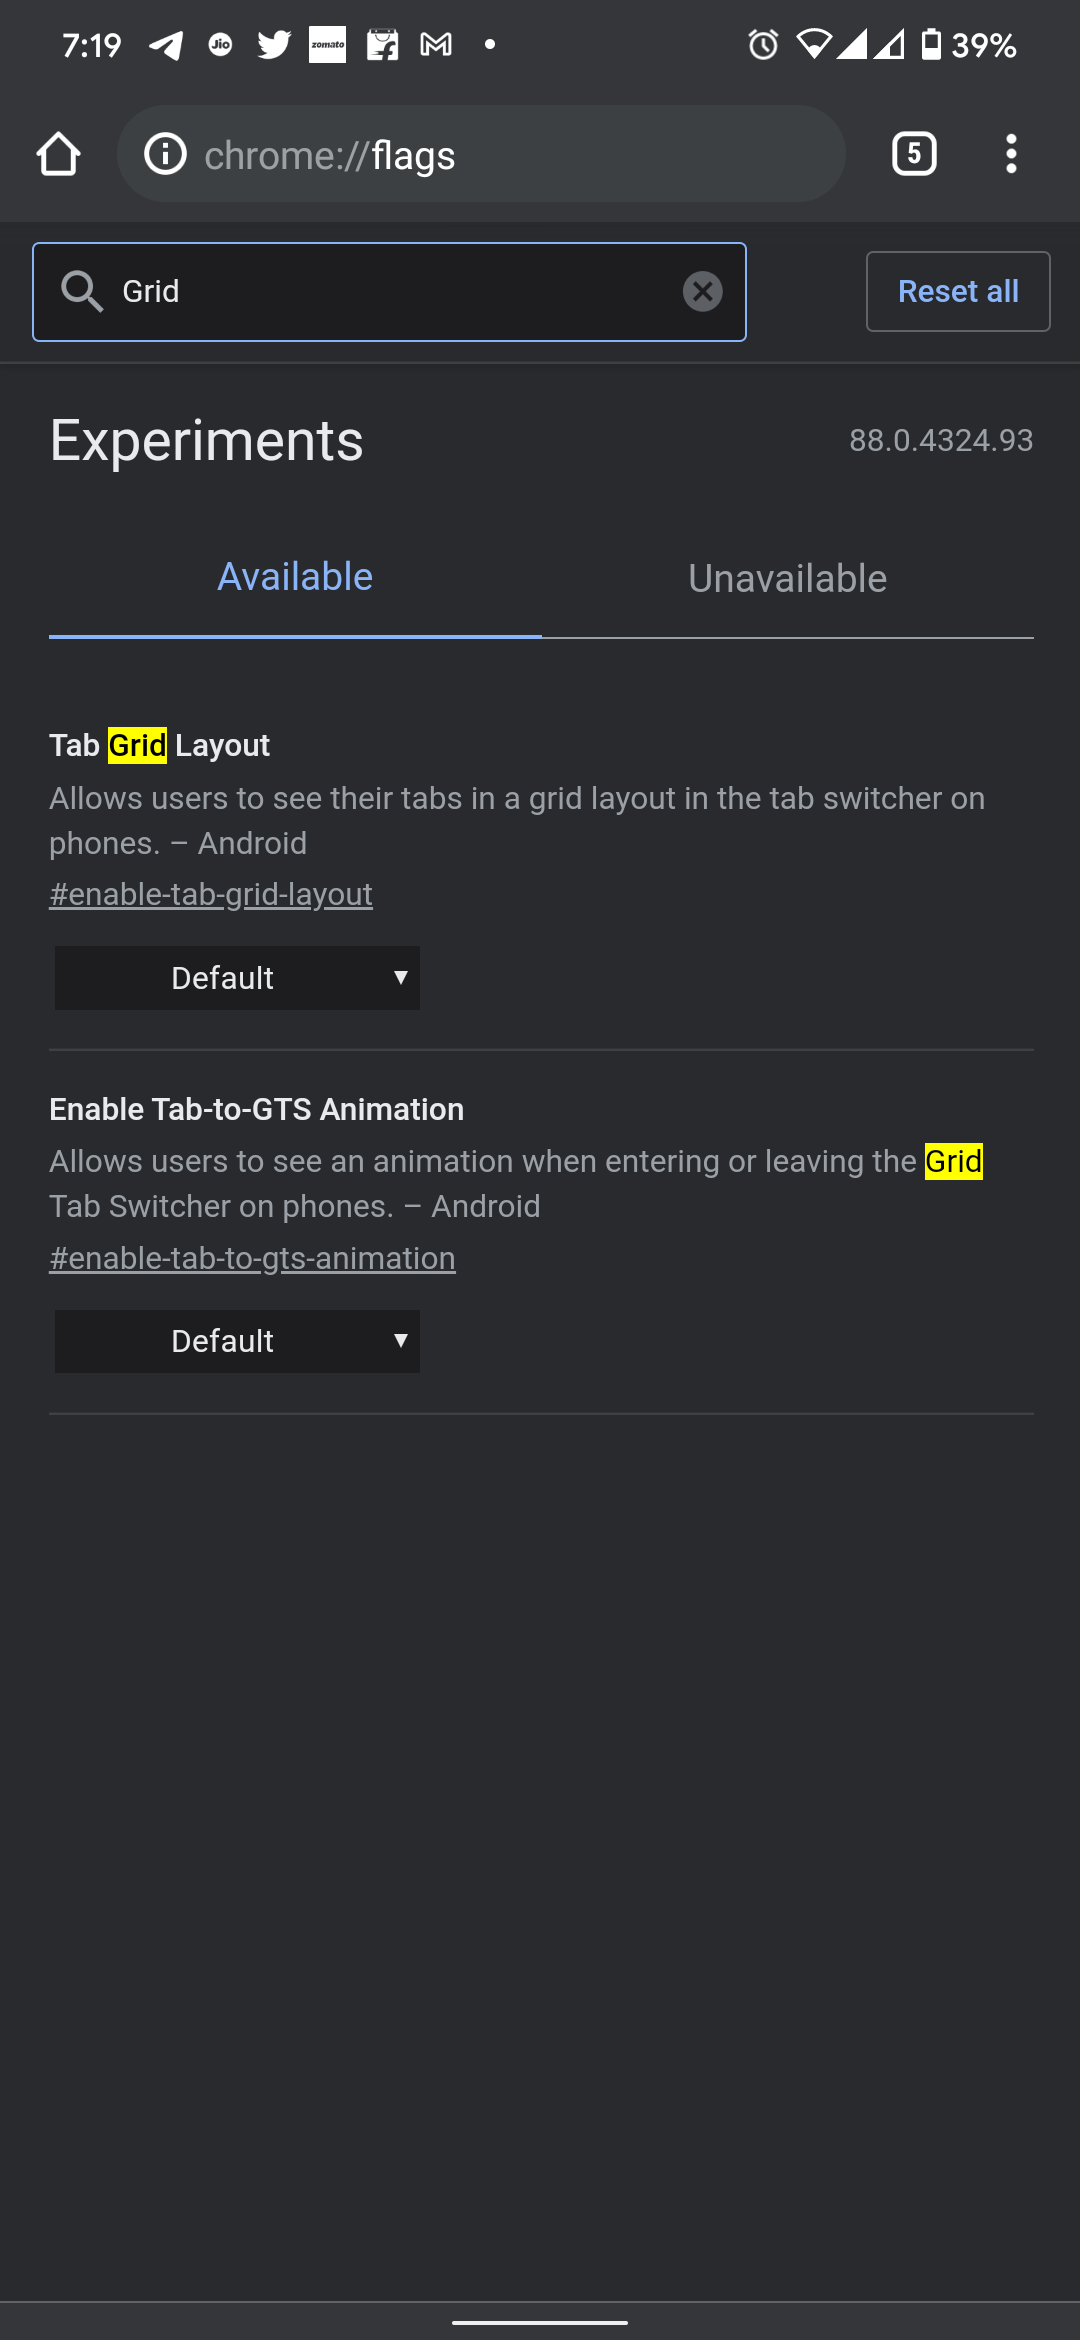
Task: Tap the search magnifier icon in flags search
Action: tap(84, 291)
